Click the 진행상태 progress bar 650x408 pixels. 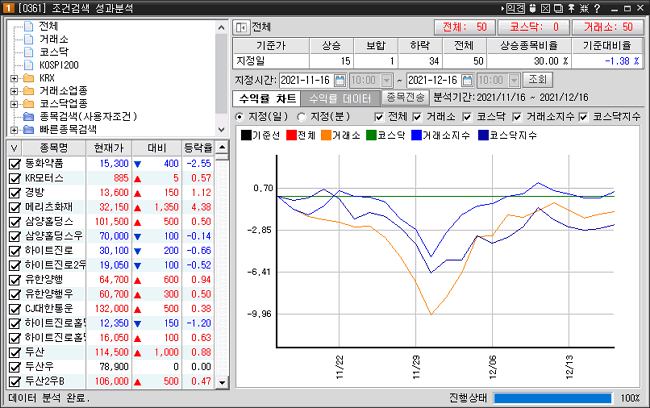click(x=553, y=398)
